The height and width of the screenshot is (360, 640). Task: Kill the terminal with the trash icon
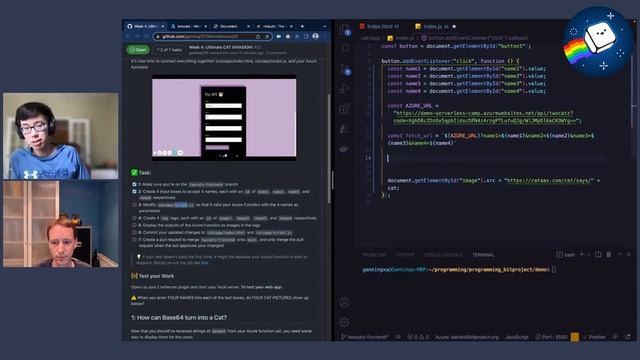[609, 255]
